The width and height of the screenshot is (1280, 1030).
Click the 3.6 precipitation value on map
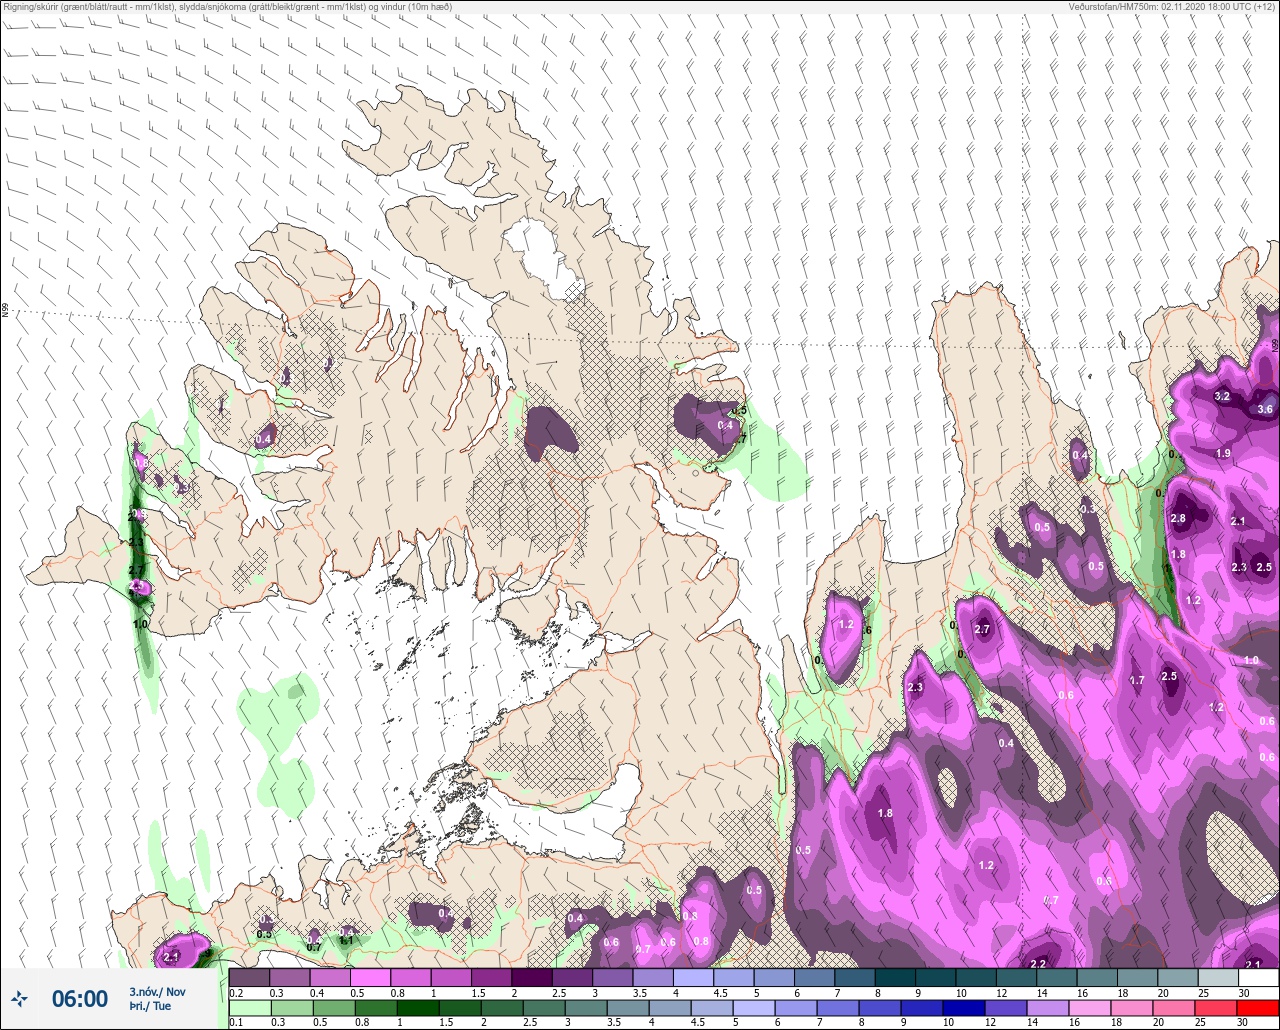(x=1265, y=409)
